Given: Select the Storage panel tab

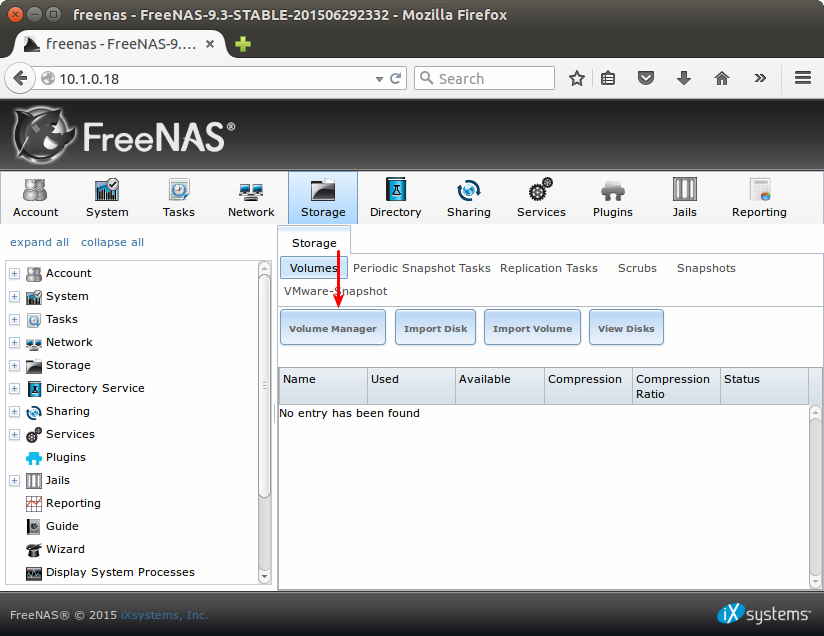Looking at the screenshot, I should click(x=314, y=242).
